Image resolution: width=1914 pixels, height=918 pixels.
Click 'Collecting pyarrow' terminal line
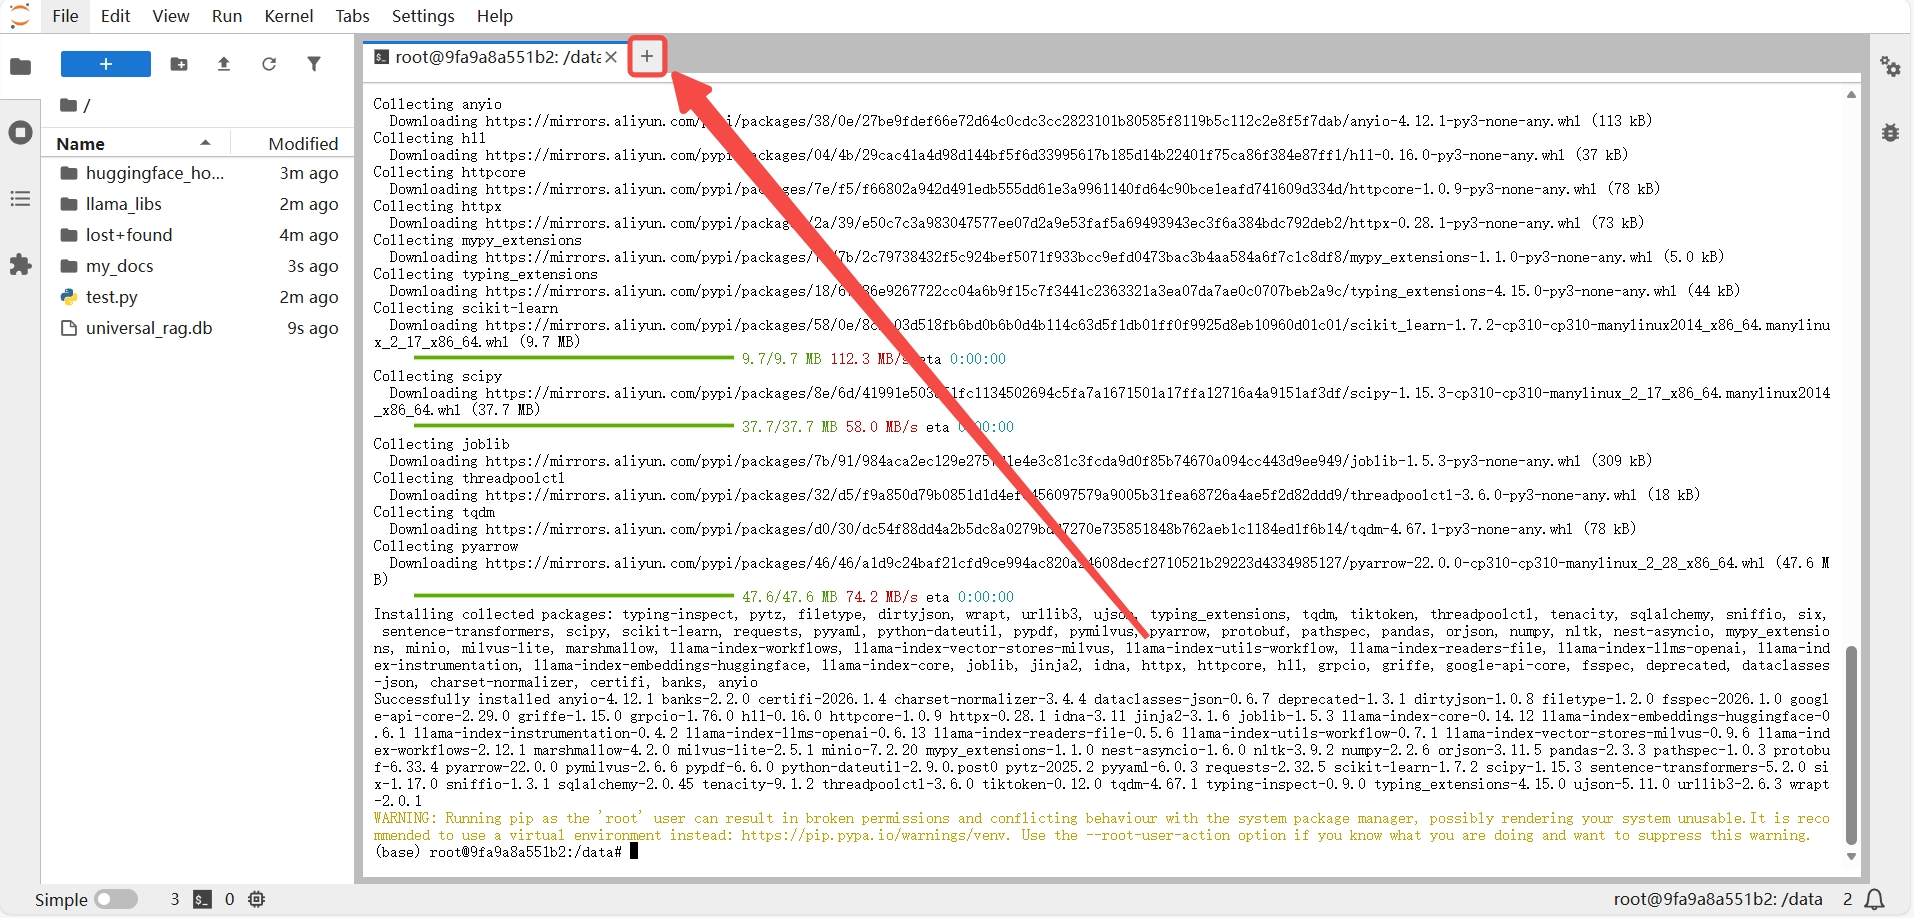pyautogui.click(x=446, y=546)
